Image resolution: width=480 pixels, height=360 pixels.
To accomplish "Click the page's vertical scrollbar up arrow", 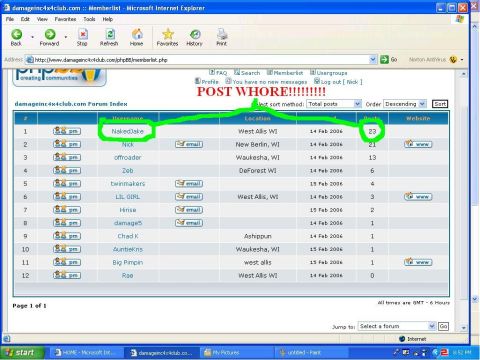I will (463, 74).
